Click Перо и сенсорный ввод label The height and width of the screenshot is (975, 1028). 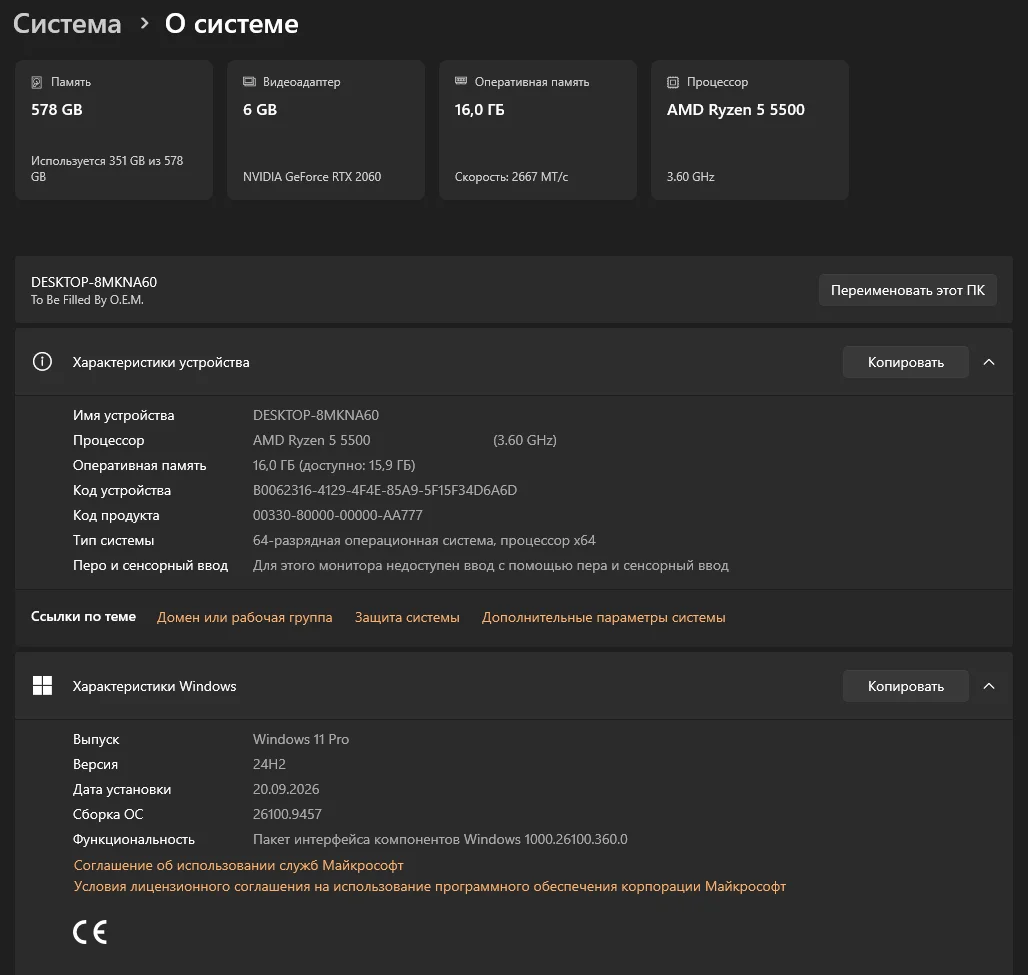click(x=150, y=565)
